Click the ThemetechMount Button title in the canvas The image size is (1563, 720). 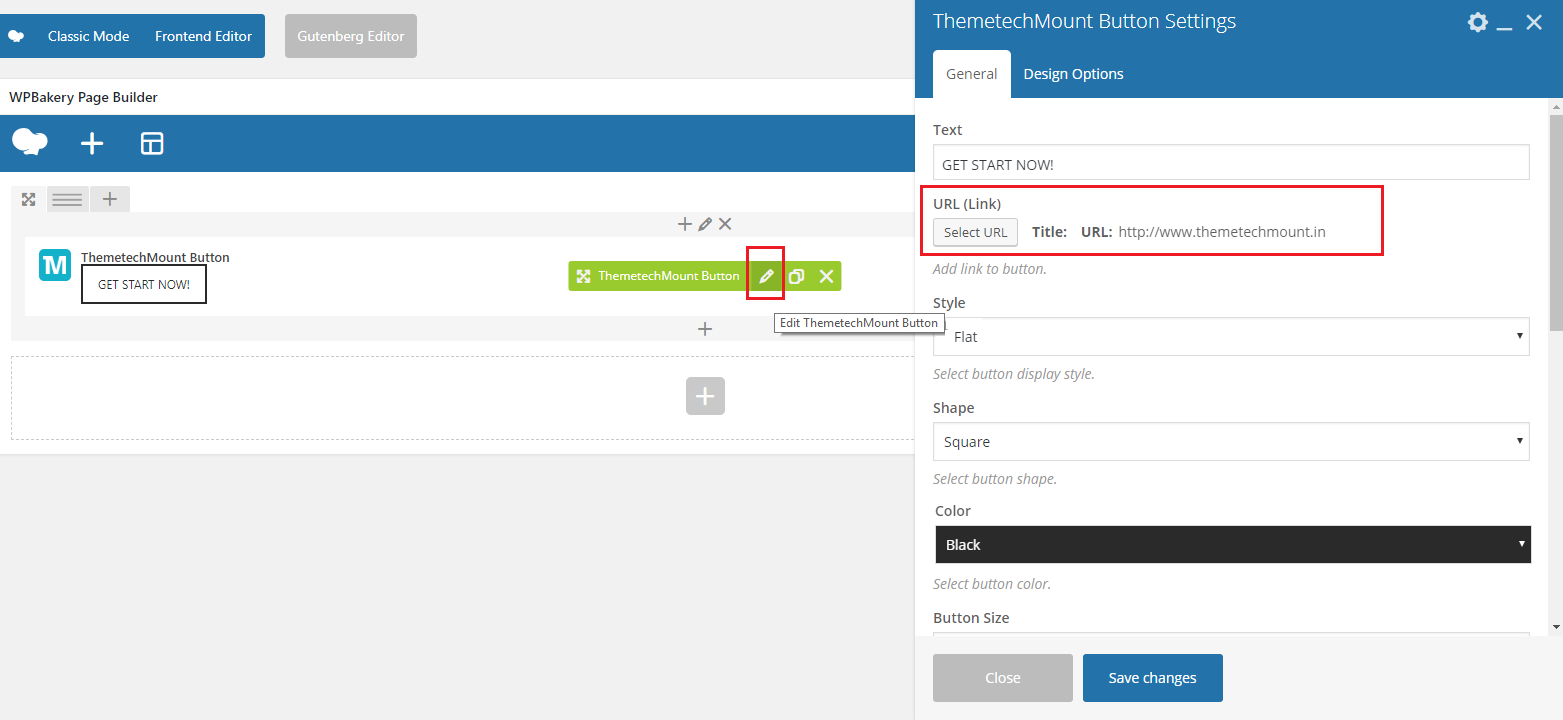tap(155, 257)
